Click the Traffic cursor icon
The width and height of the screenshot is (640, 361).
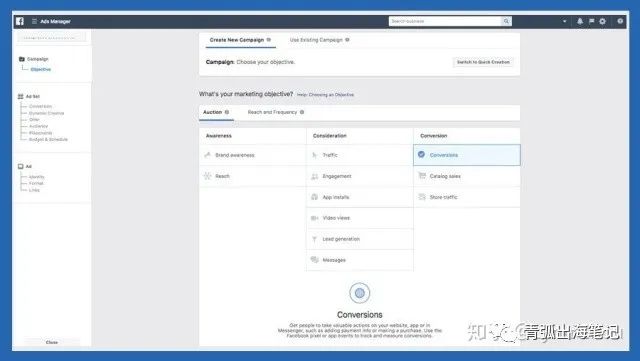pyautogui.click(x=314, y=155)
